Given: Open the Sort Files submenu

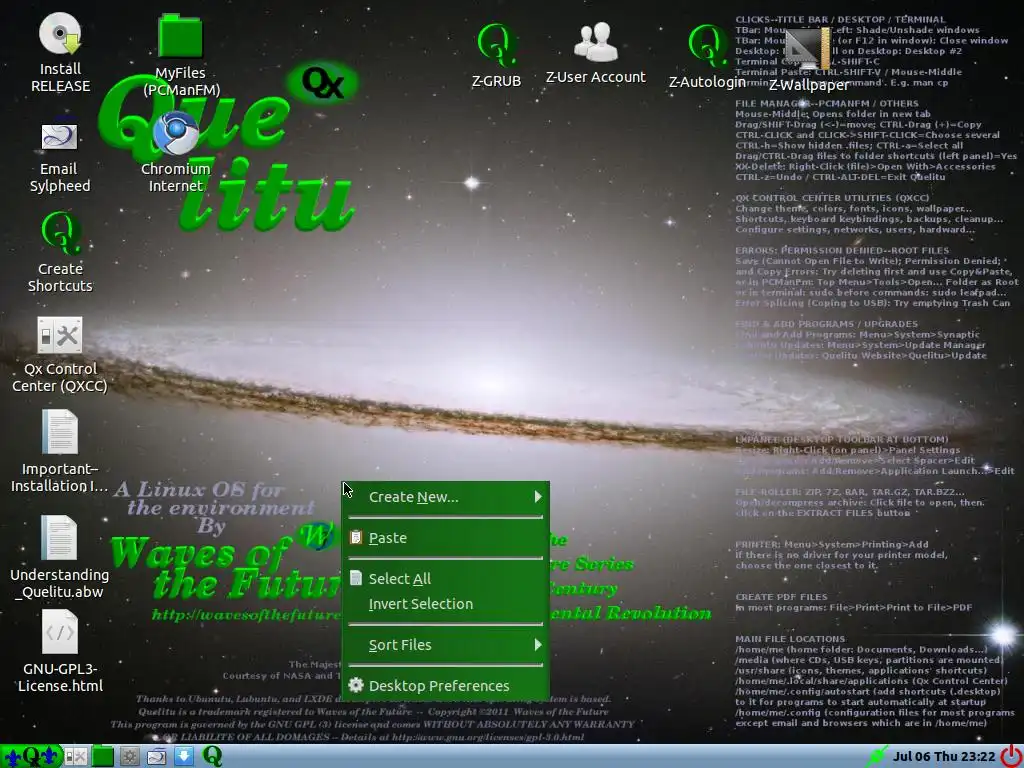Looking at the screenshot, I should pos(445,645).
